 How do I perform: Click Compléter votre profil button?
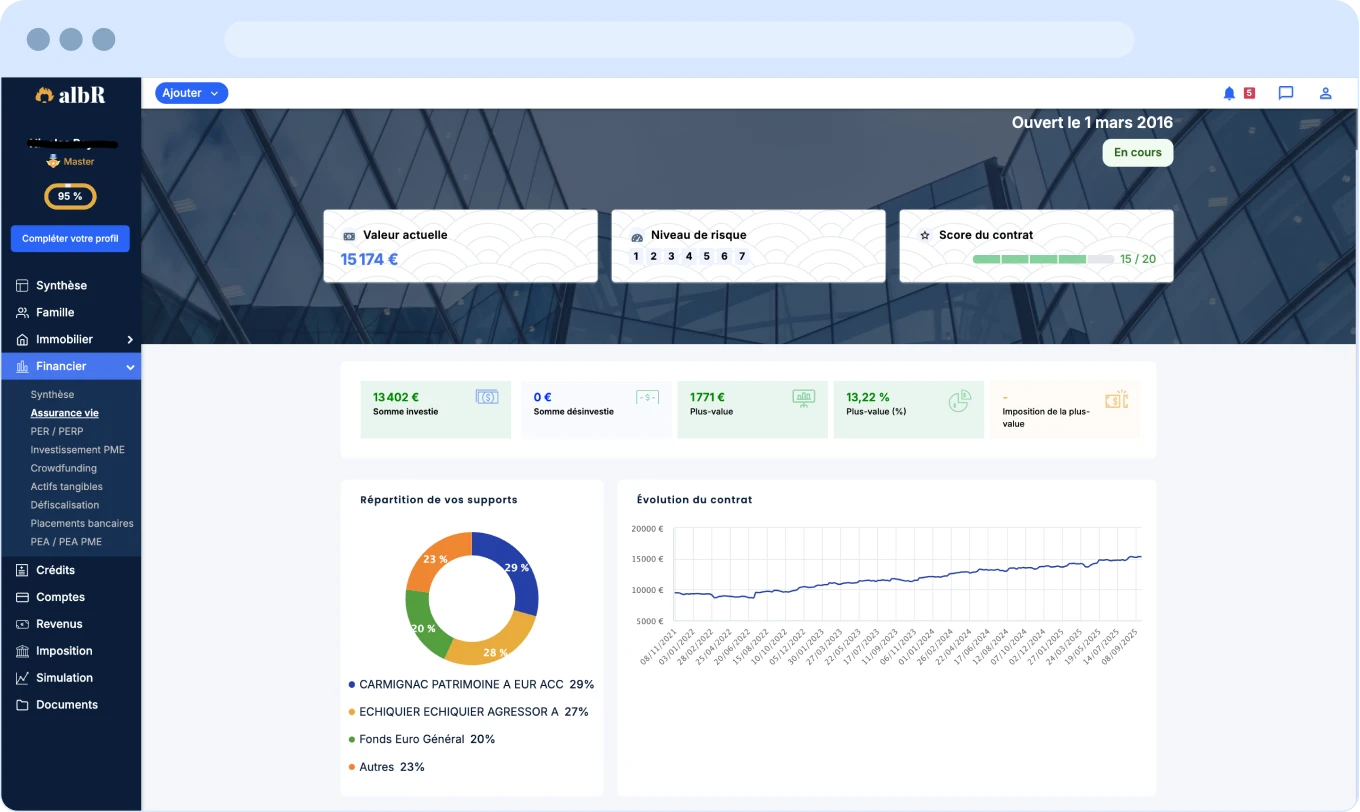pyautogui.click(x=70, y=239)
